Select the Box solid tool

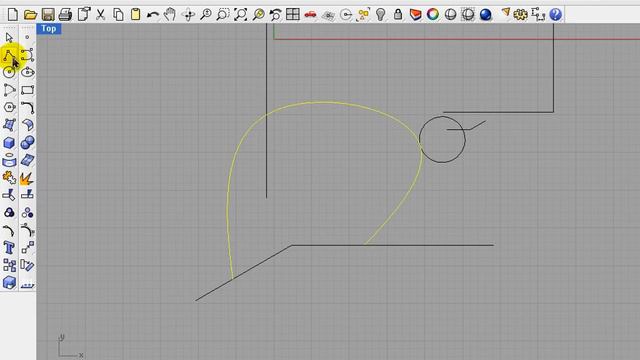coord(9,143)
